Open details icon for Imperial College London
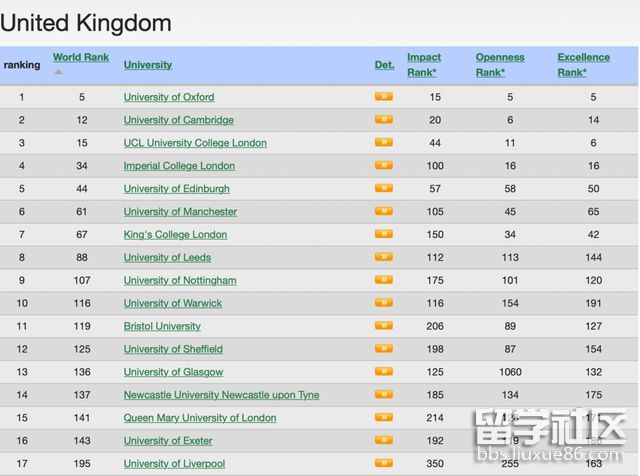 click(384, 165)
